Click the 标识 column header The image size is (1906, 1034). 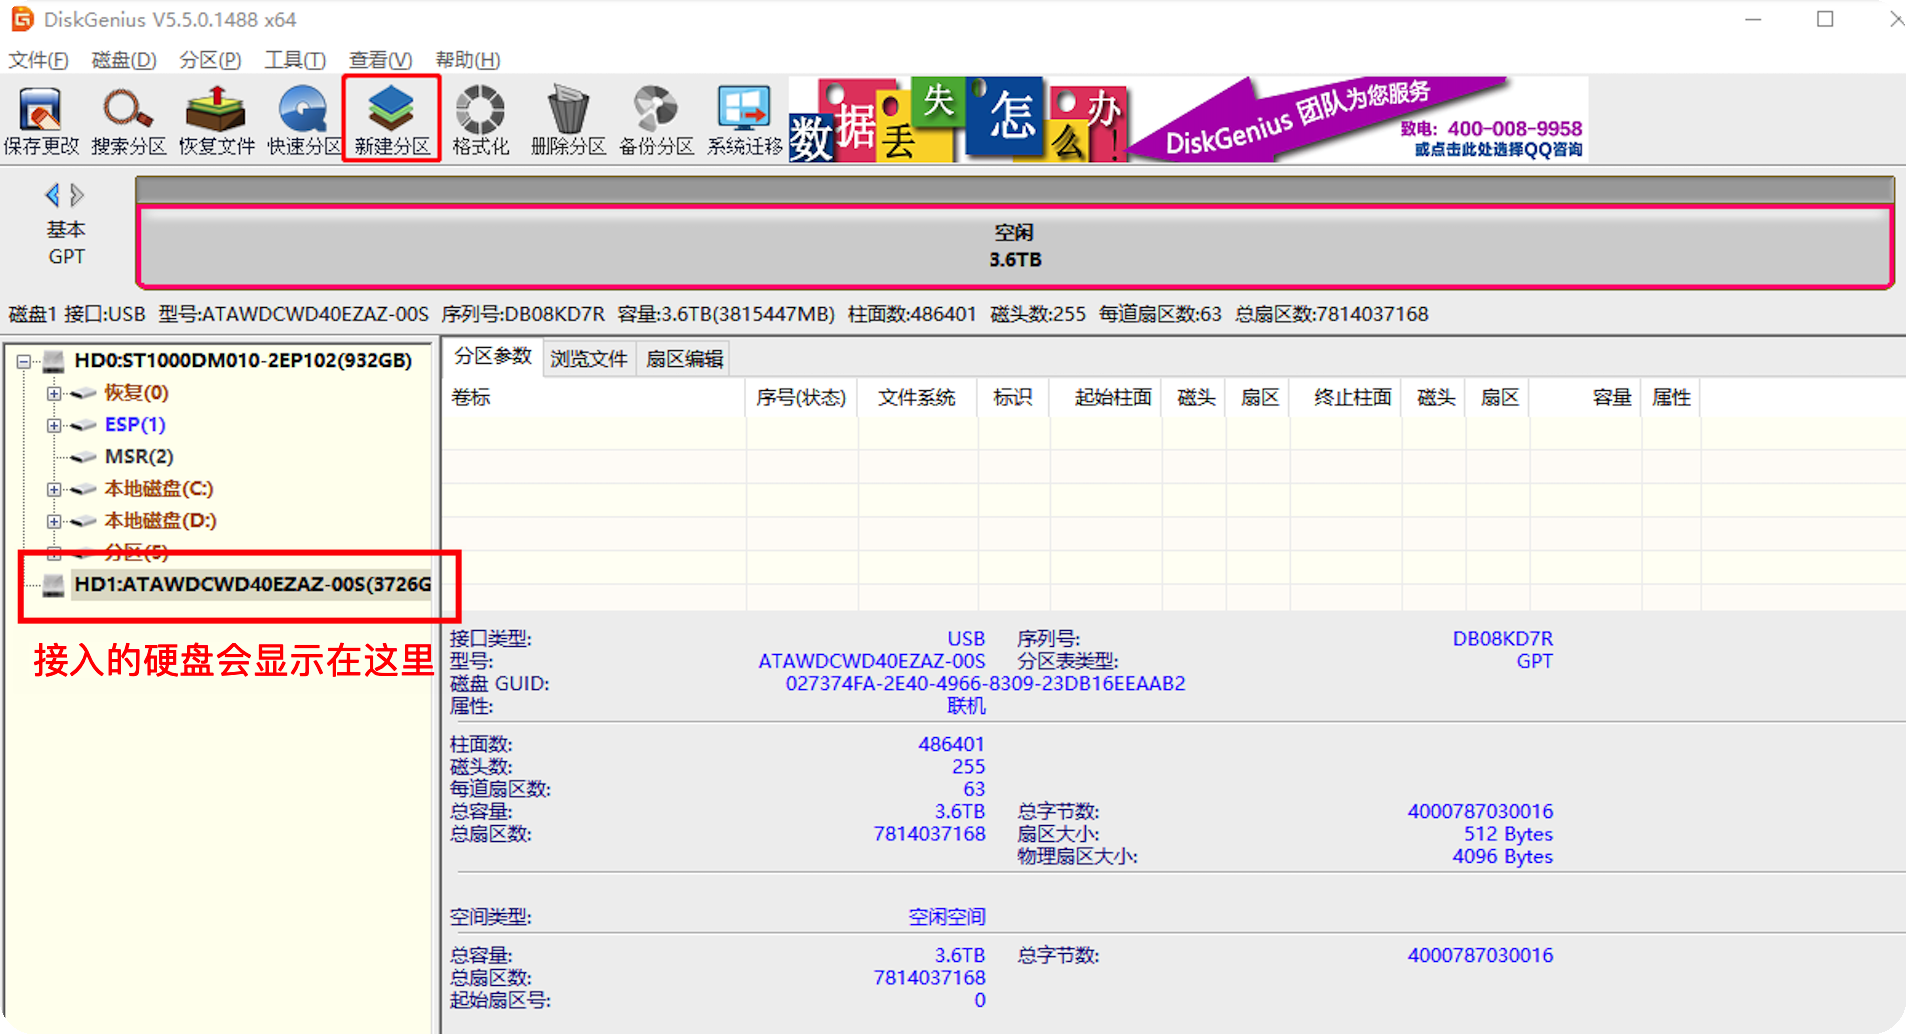coord(1013,398)
